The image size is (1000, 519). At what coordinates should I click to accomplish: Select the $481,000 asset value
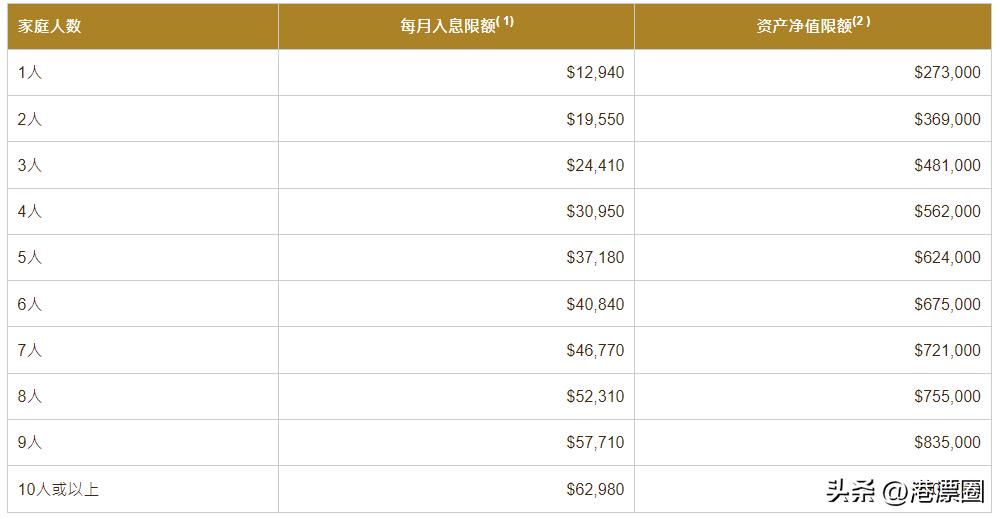tap(947, 165)
